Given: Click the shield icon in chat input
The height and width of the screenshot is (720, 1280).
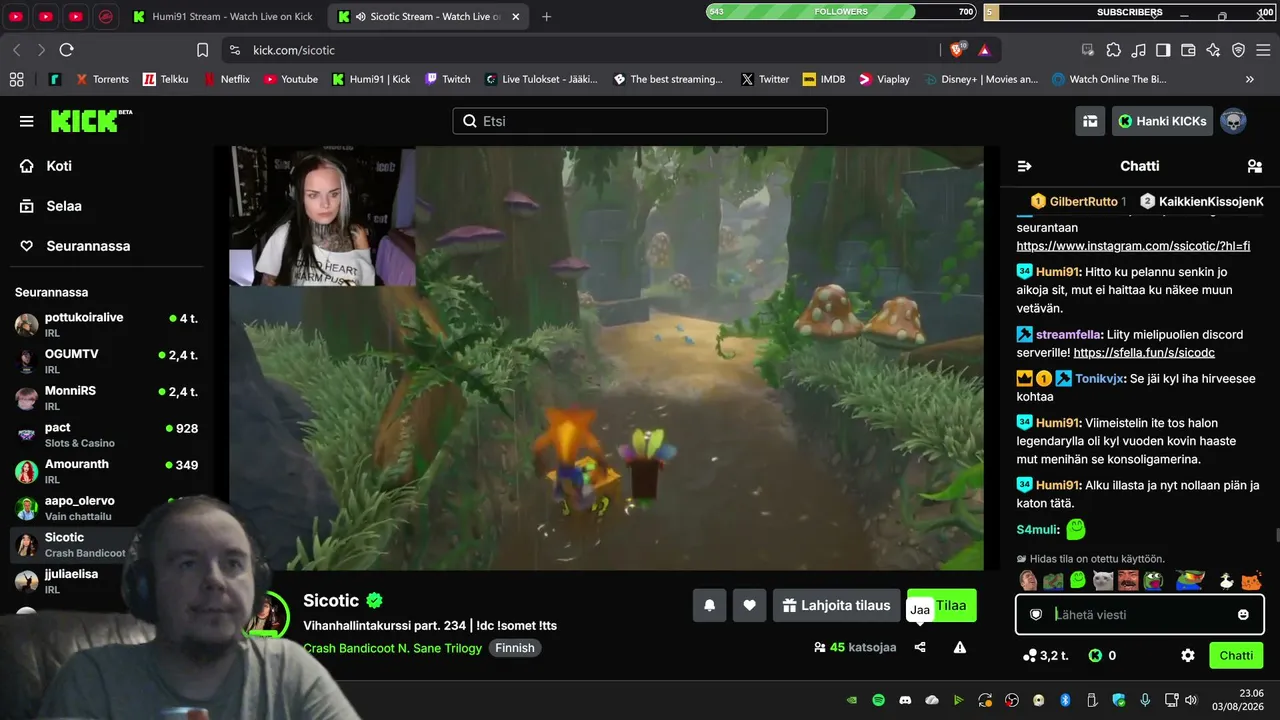Looking at the screenshot, I should 1036,614.
